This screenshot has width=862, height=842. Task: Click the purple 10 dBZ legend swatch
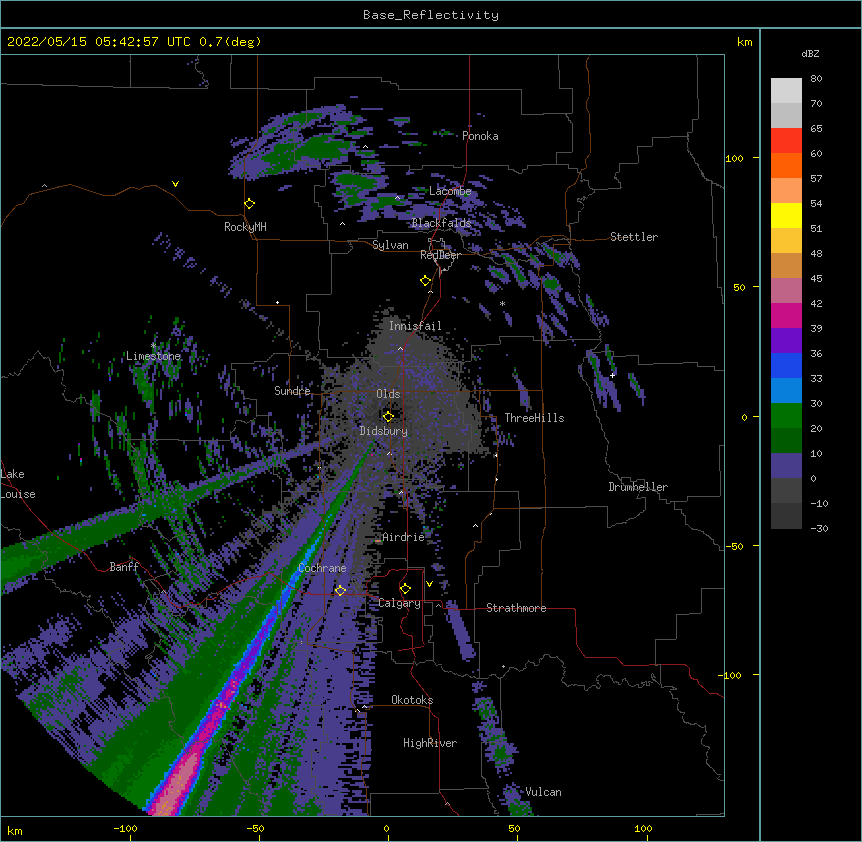pyautogui.click(x=786, y=466)
